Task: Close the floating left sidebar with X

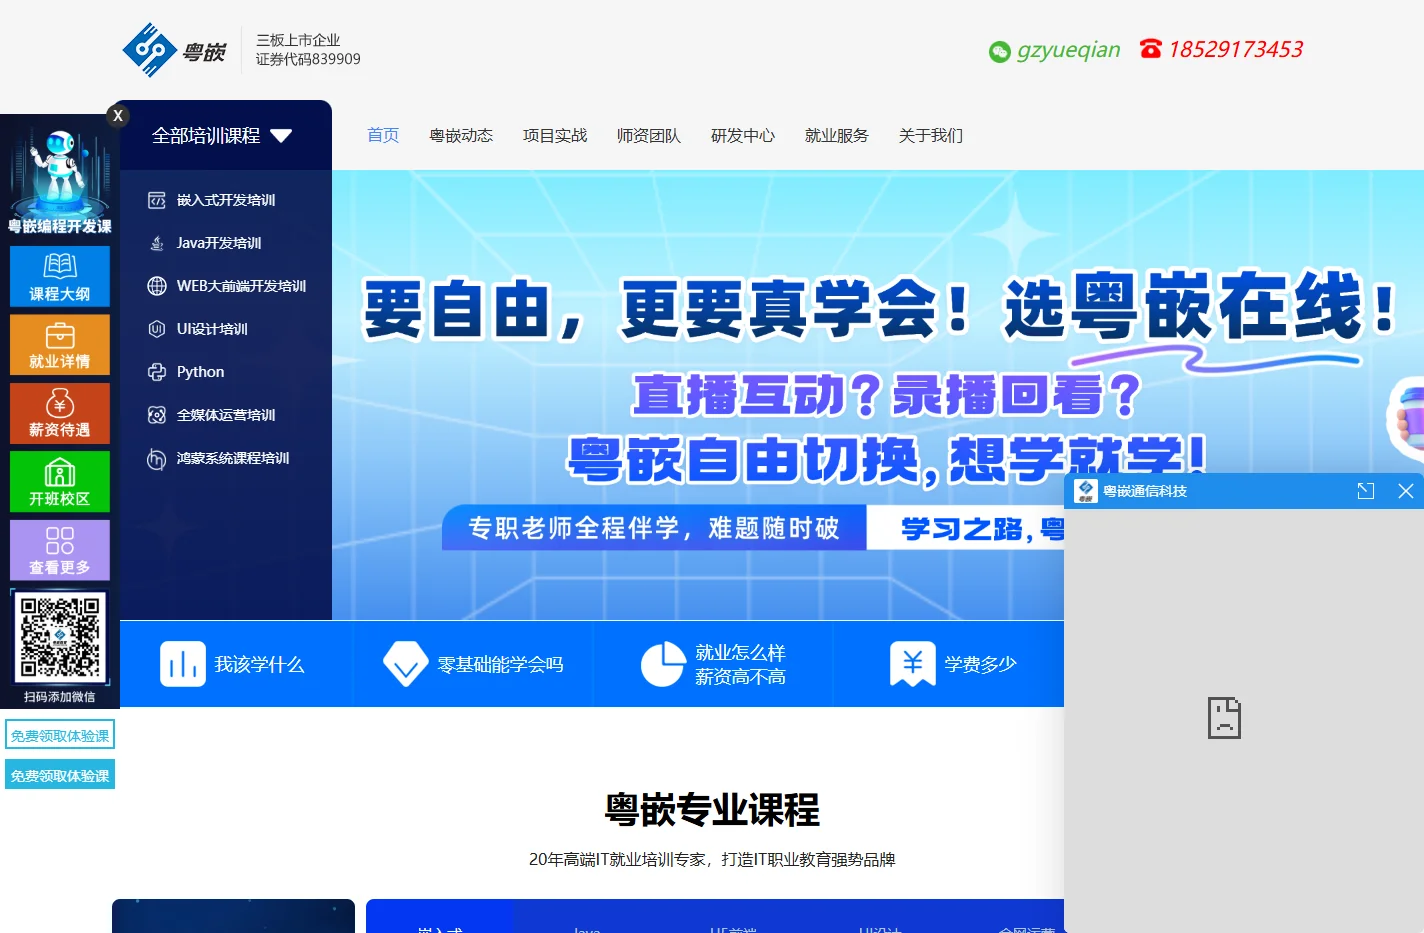Action: [x=118, y=116]
